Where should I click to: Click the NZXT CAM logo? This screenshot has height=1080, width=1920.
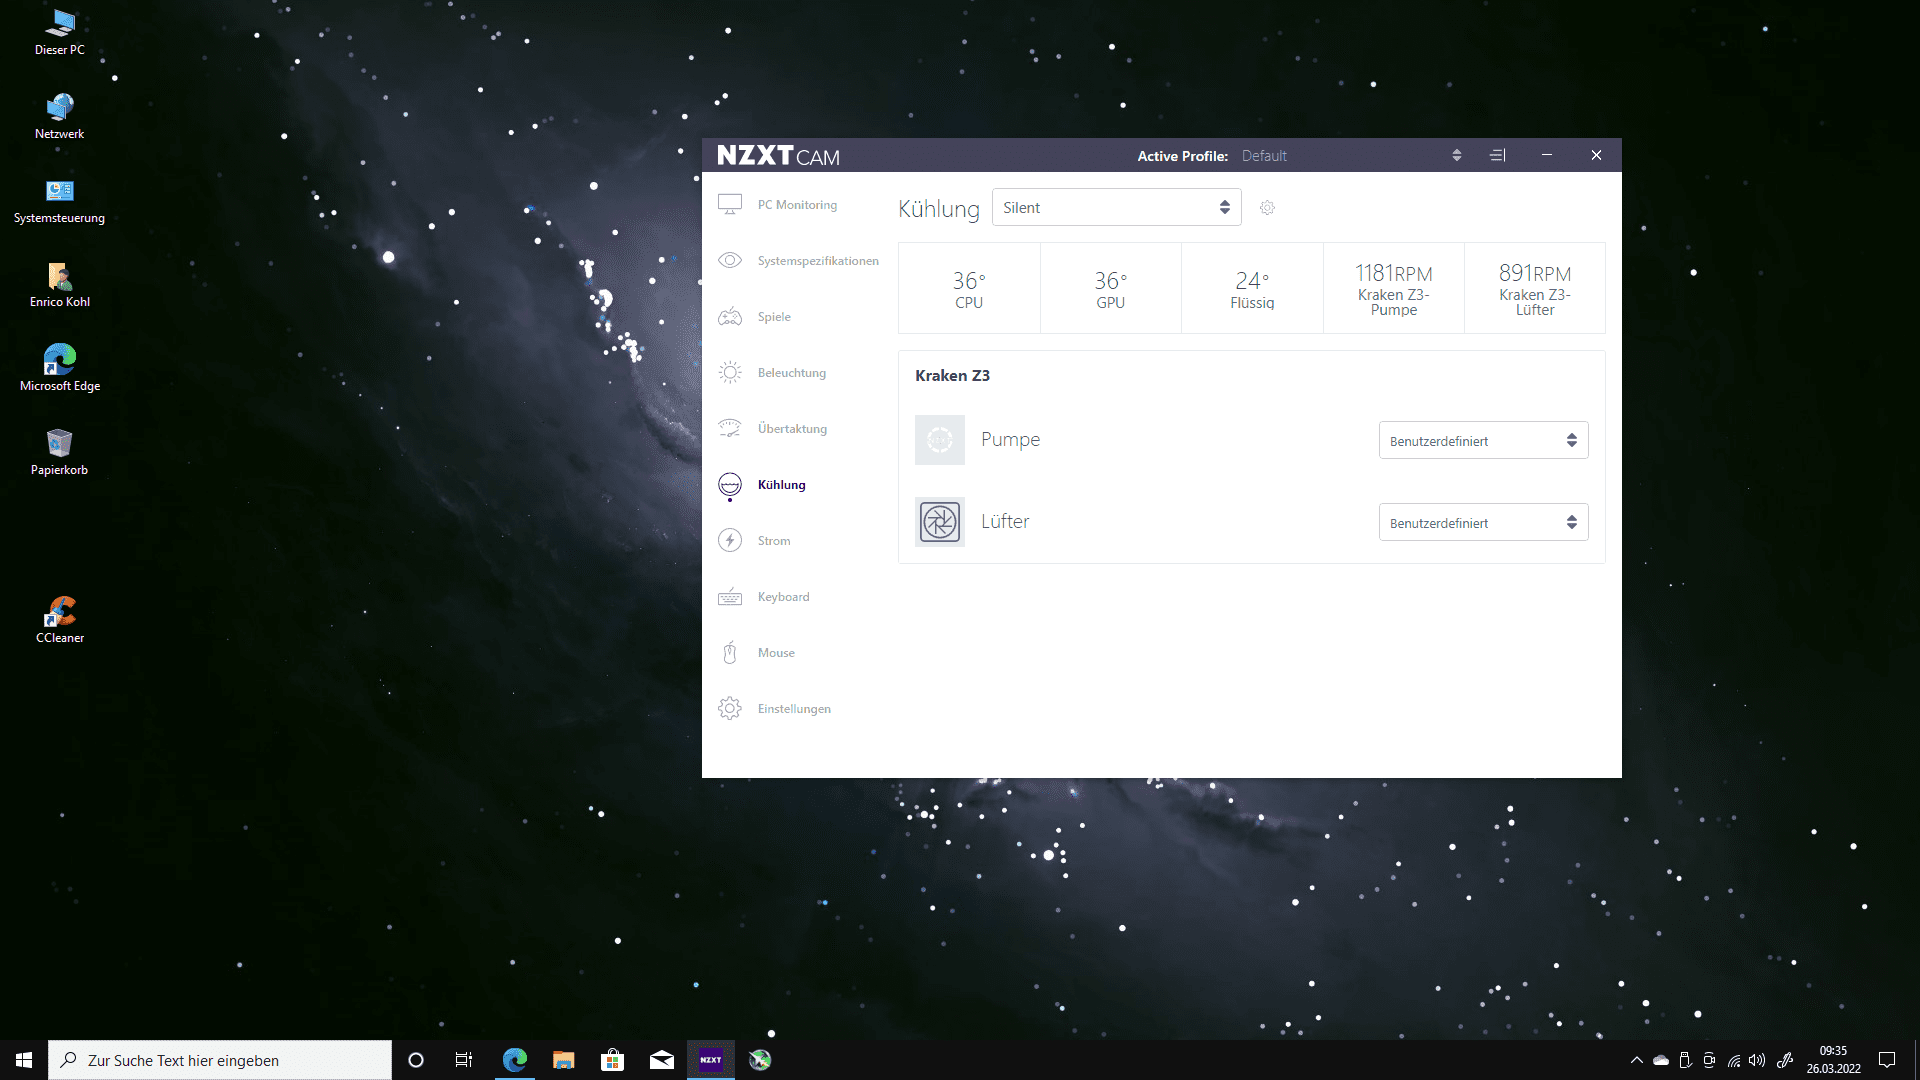(x=778, y=156)
